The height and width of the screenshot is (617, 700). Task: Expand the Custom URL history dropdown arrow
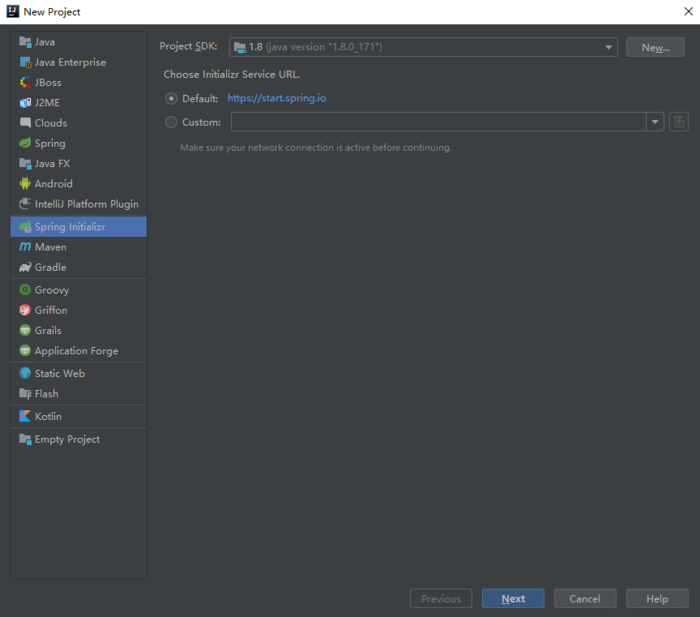pyautogui.click(x=655, y=122)
